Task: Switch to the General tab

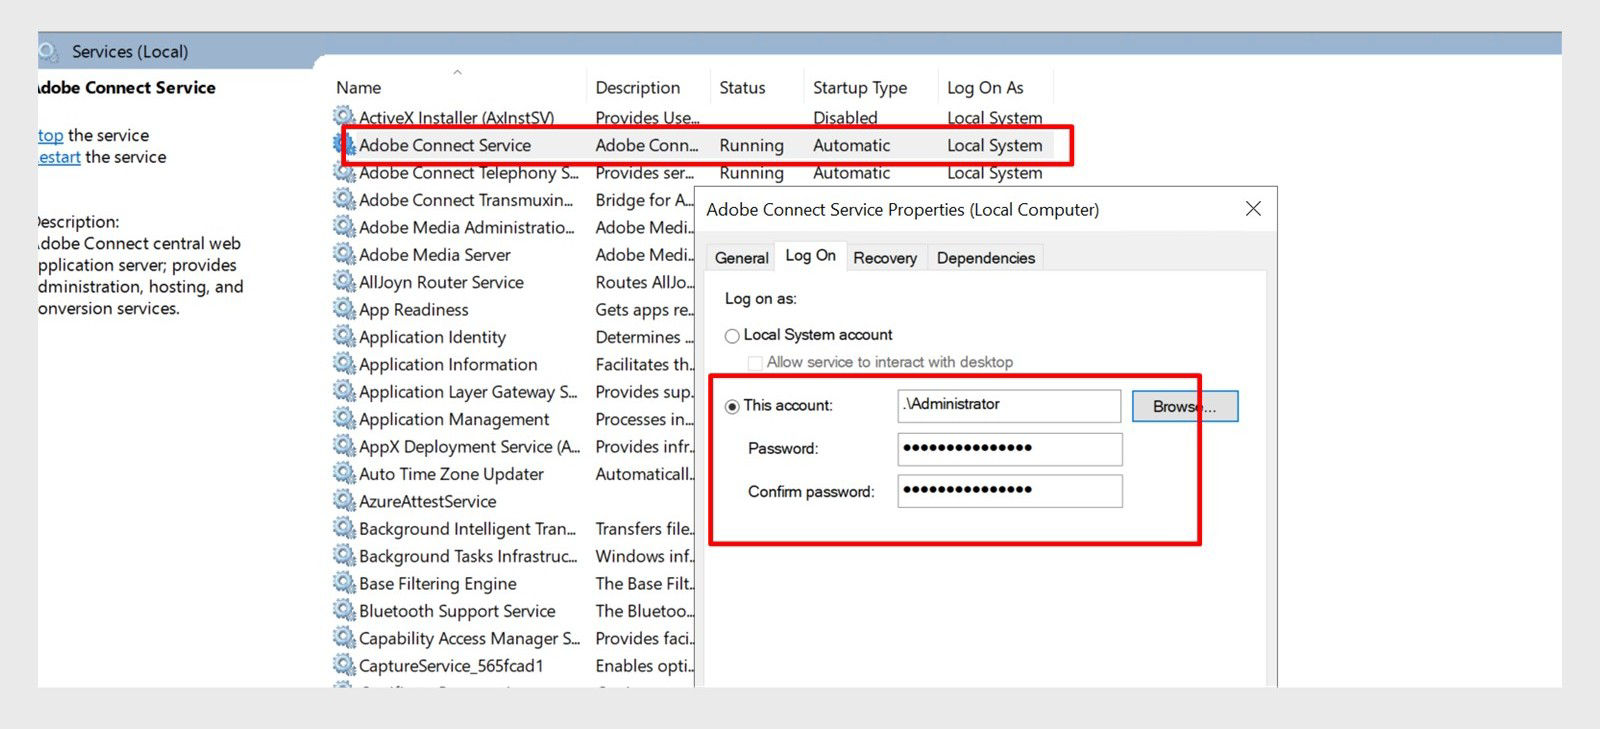Action: pos(741,258)
